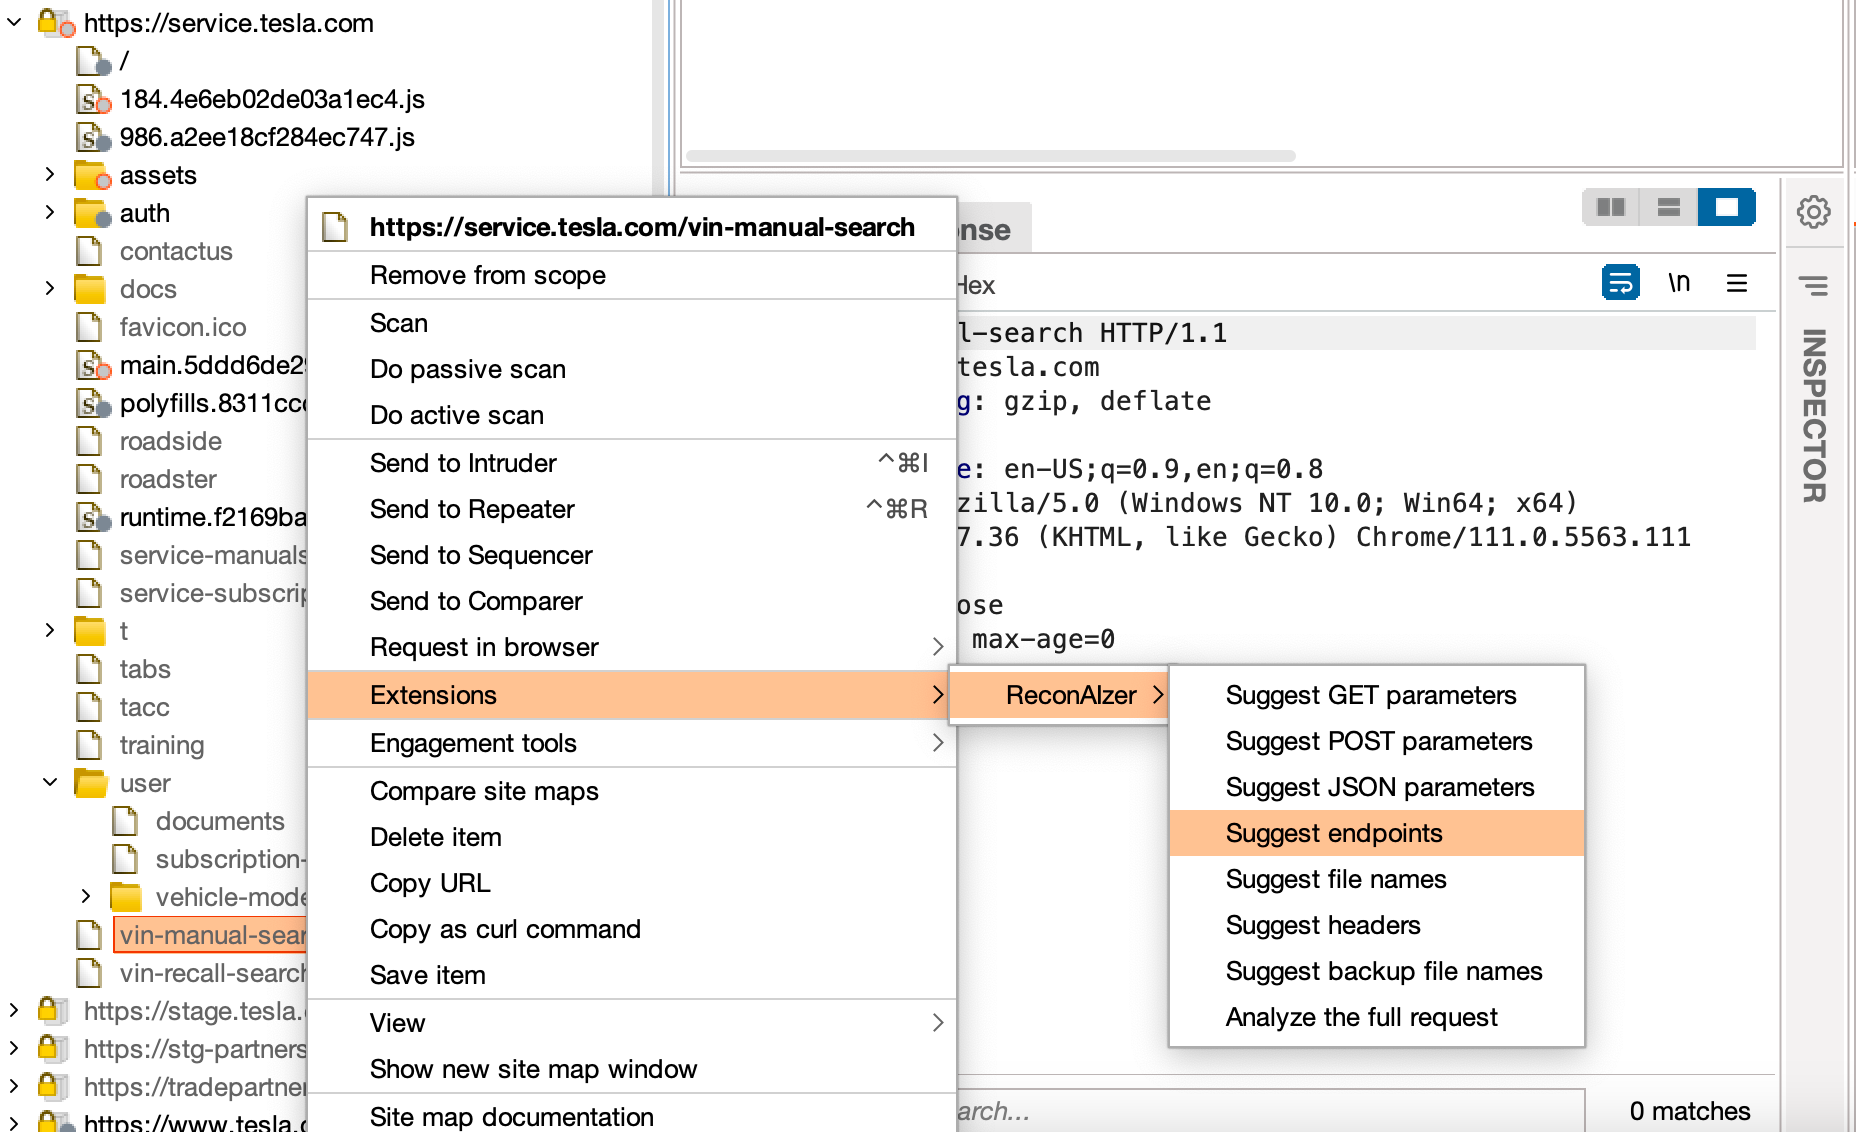Image resolution: width=1856 pixels, height=1132 pixels.
Task: Click the horizontal scrollbar in top panel
Action: click(x=990, y=156)
